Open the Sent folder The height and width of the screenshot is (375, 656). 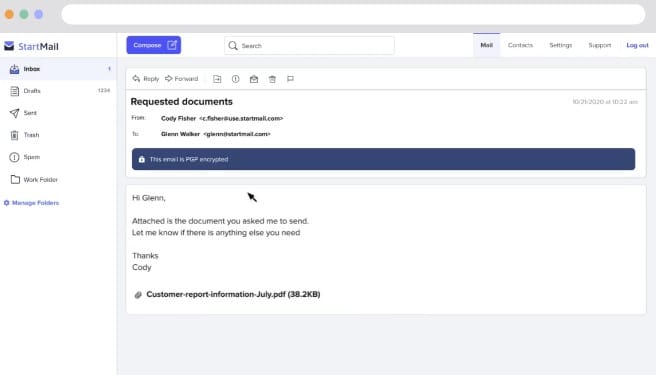[58, 113]
